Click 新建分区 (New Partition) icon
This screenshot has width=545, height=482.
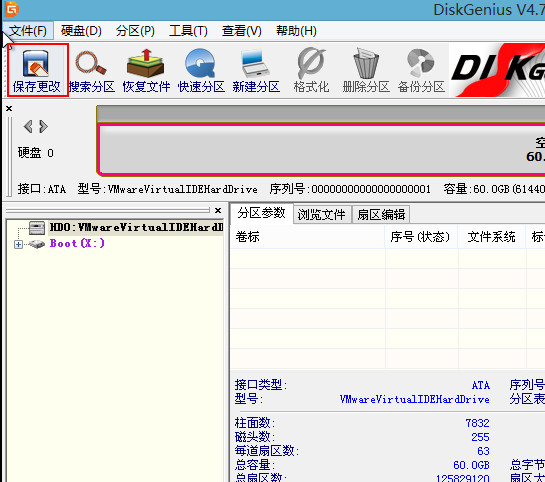[256, 71]
